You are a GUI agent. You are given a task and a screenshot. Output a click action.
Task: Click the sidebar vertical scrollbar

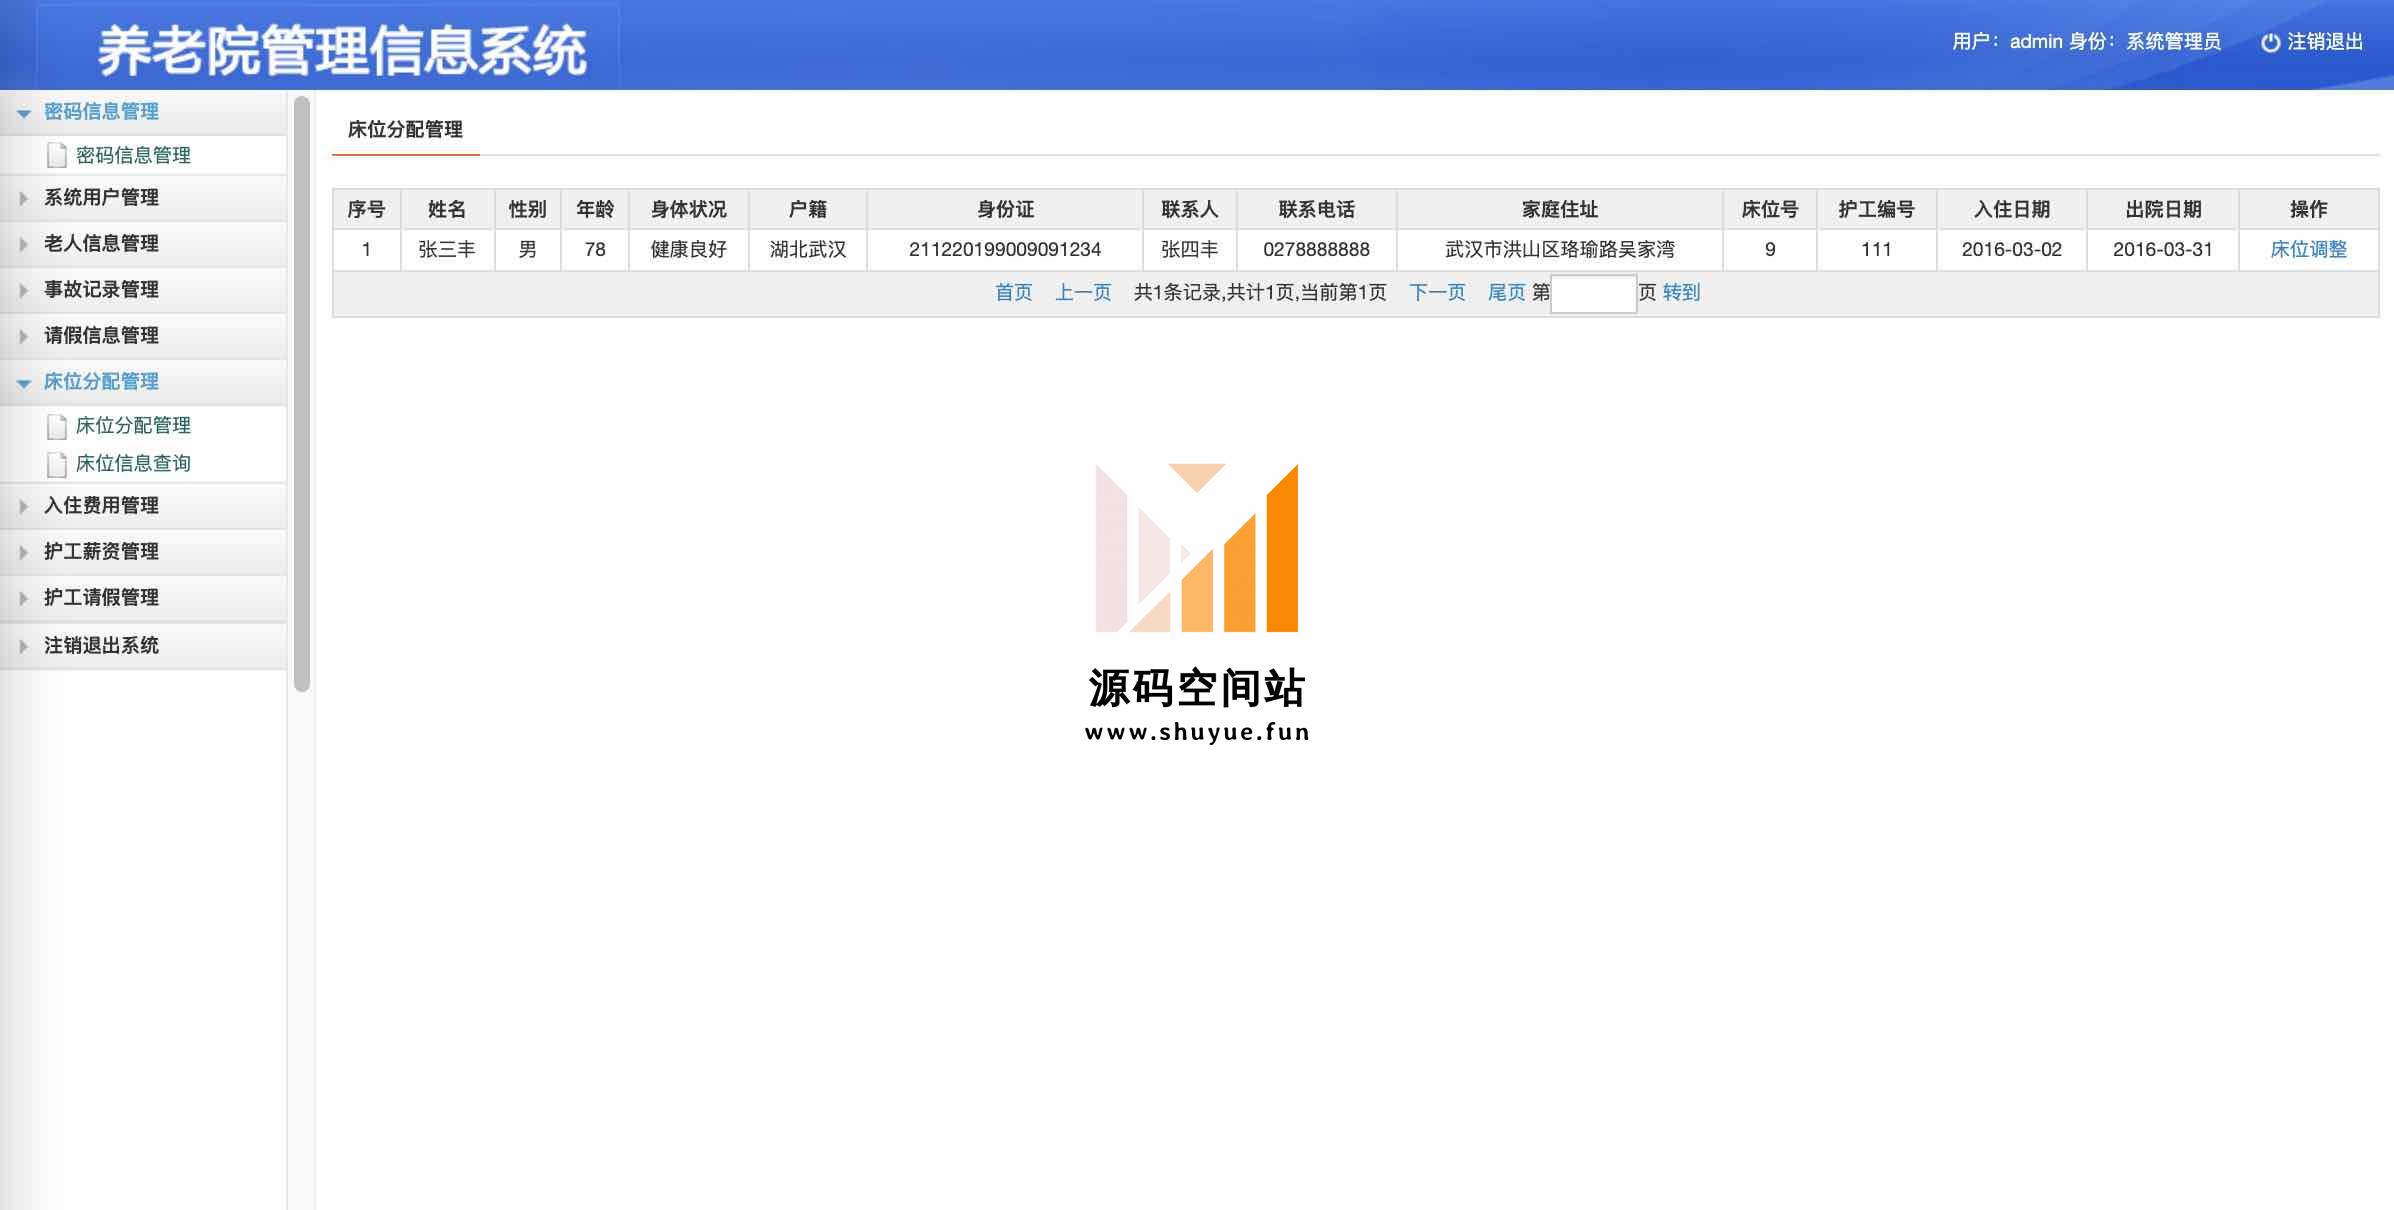click(302, 393)
